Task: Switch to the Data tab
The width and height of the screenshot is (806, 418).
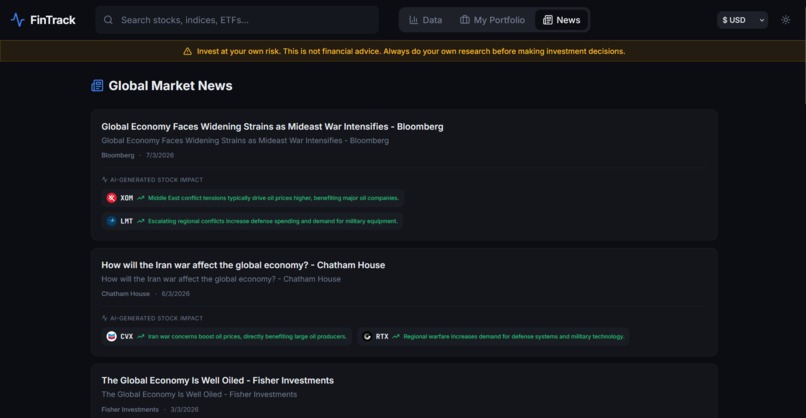Action: 425,20
